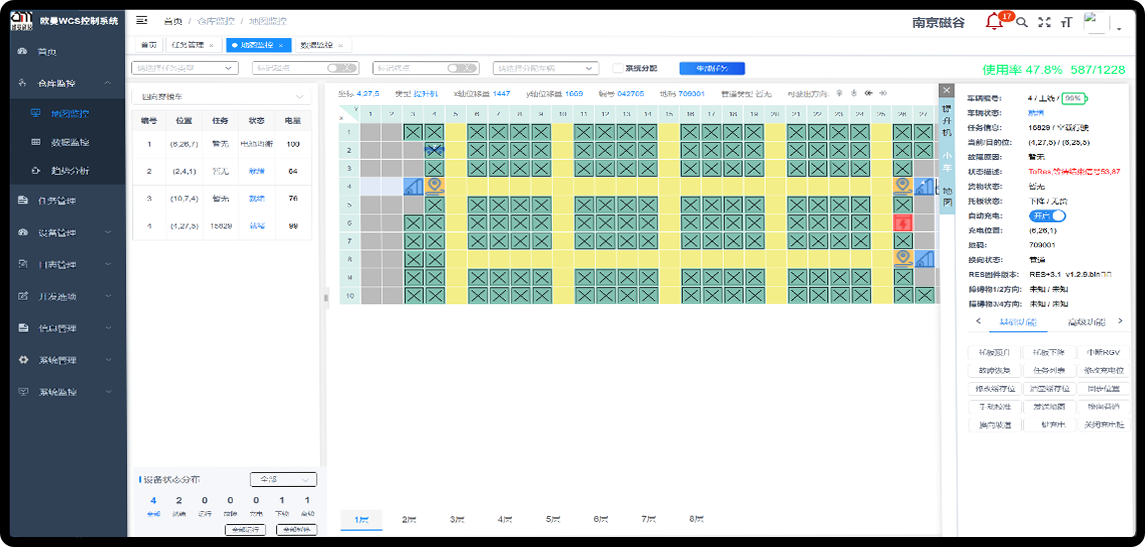Screen dimensions: 1145x547
Task: Open the 四向穿梭车 device type dropdown
Action: (221, 96)
